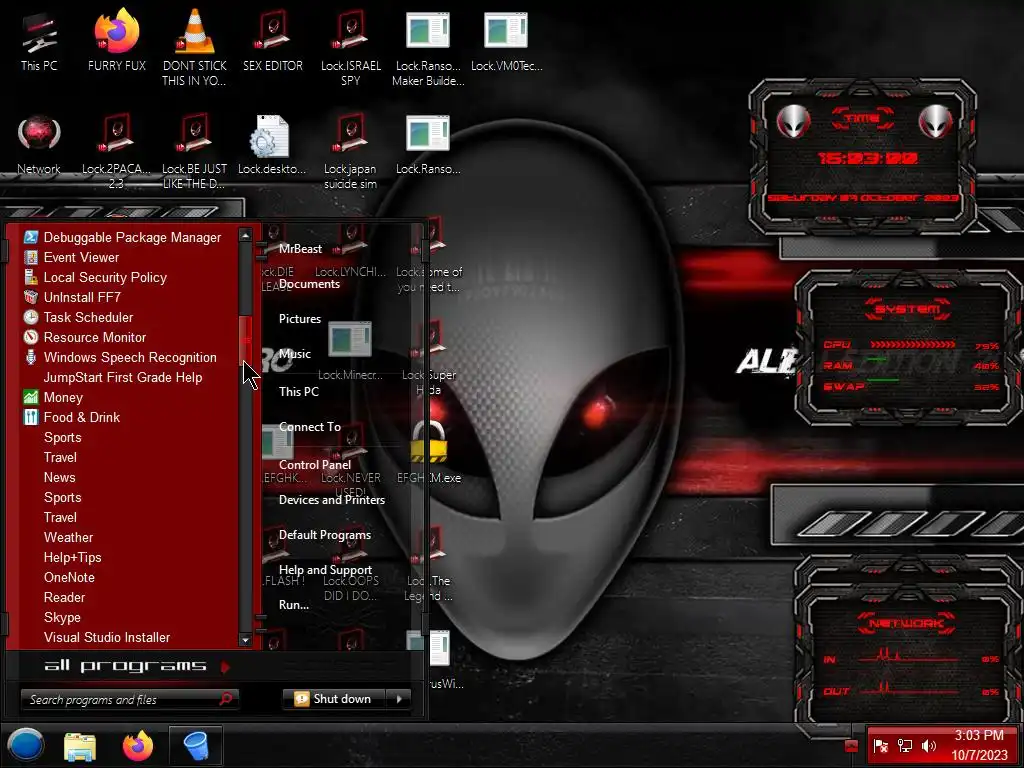
Task: Open Pictures from Start menu
Action: [x=300, y=319]
